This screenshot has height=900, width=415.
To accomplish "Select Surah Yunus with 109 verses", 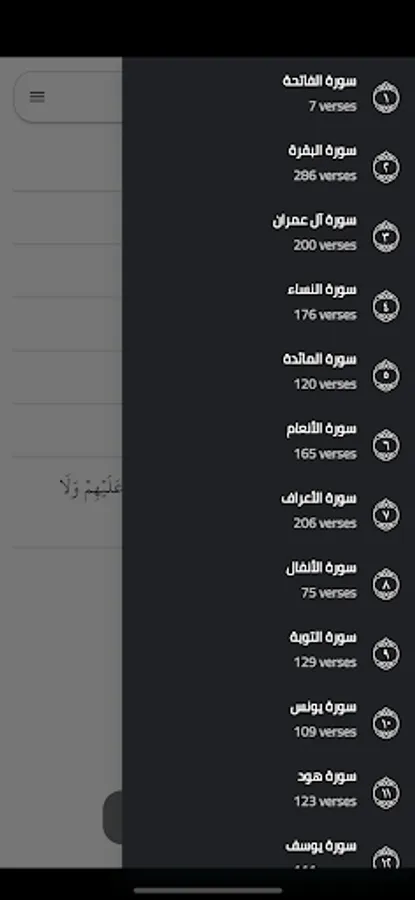I will [269, 719].
